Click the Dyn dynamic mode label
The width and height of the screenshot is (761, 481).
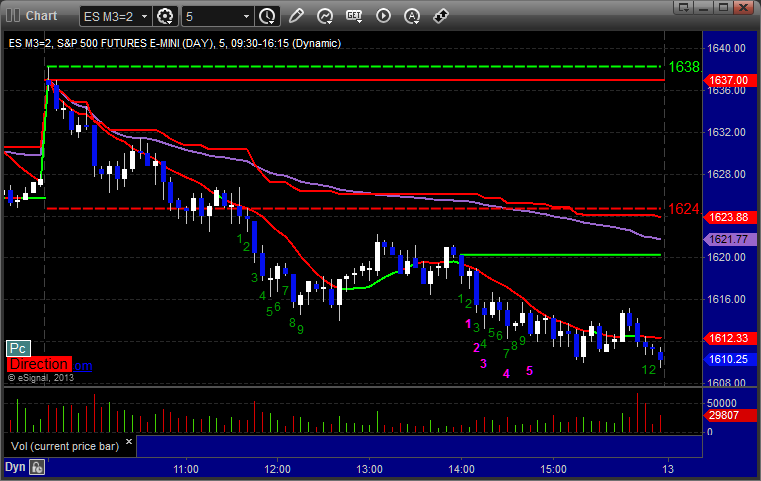pyautogui.click(x=15, y=467)
